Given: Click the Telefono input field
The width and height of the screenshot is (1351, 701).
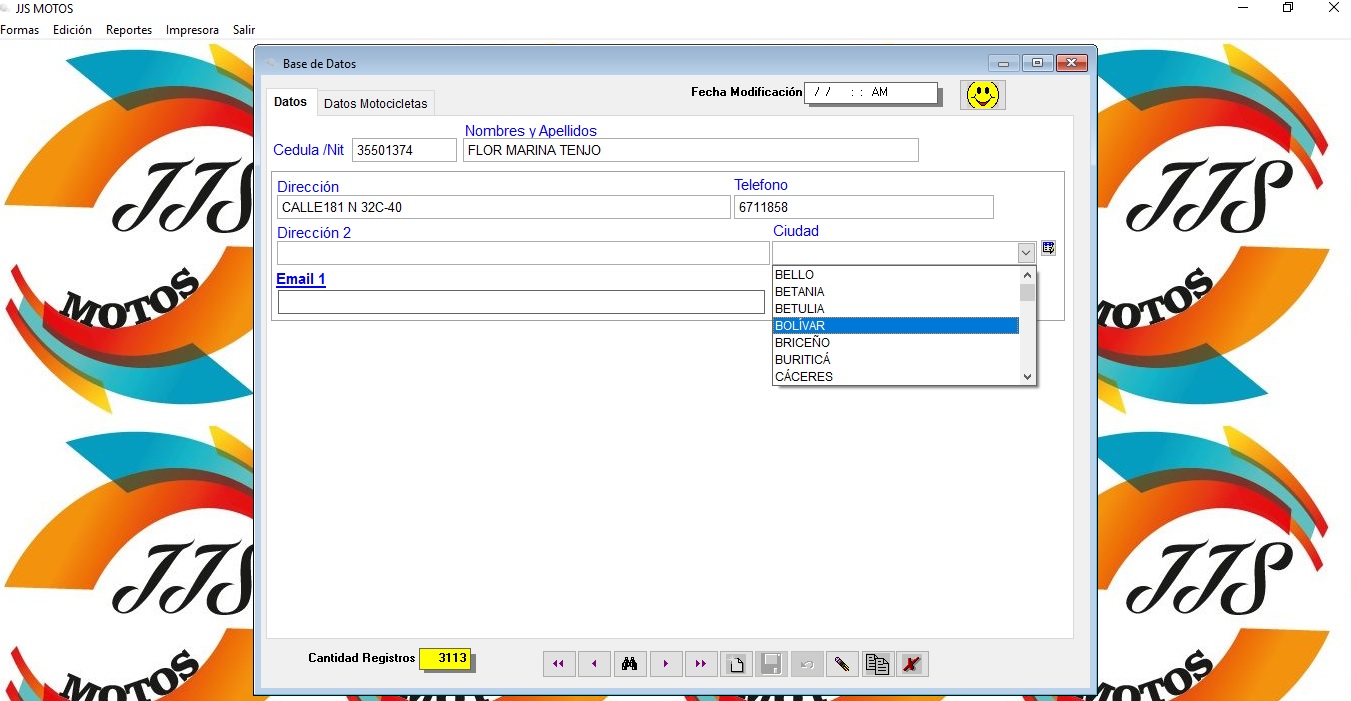Looking at the screenshot, I should pyautogui.click(x=864, y=207).
